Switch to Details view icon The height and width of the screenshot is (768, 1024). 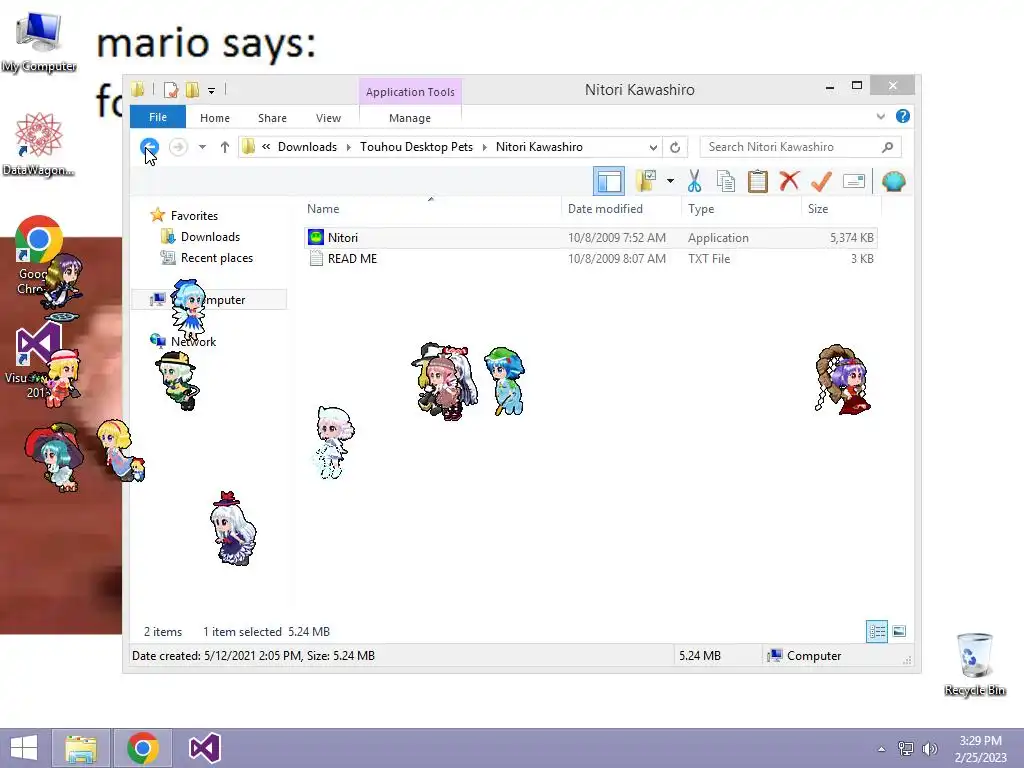coord(876,632)
